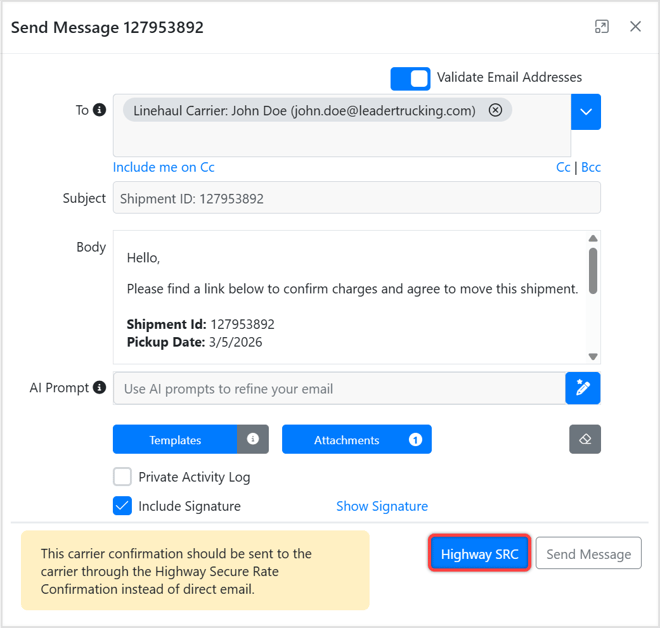The height and width of the screenshot is (628, 660).
Task: Click the Highway SRC button
Action: coord(479,554)
